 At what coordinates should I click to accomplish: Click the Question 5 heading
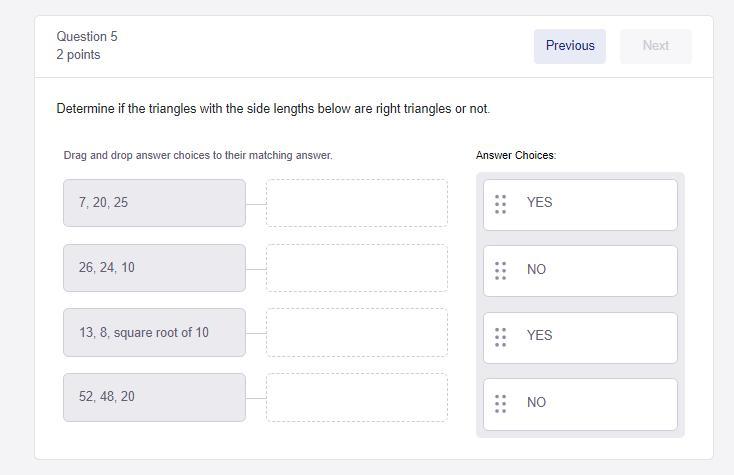click(x=87, y=37)
